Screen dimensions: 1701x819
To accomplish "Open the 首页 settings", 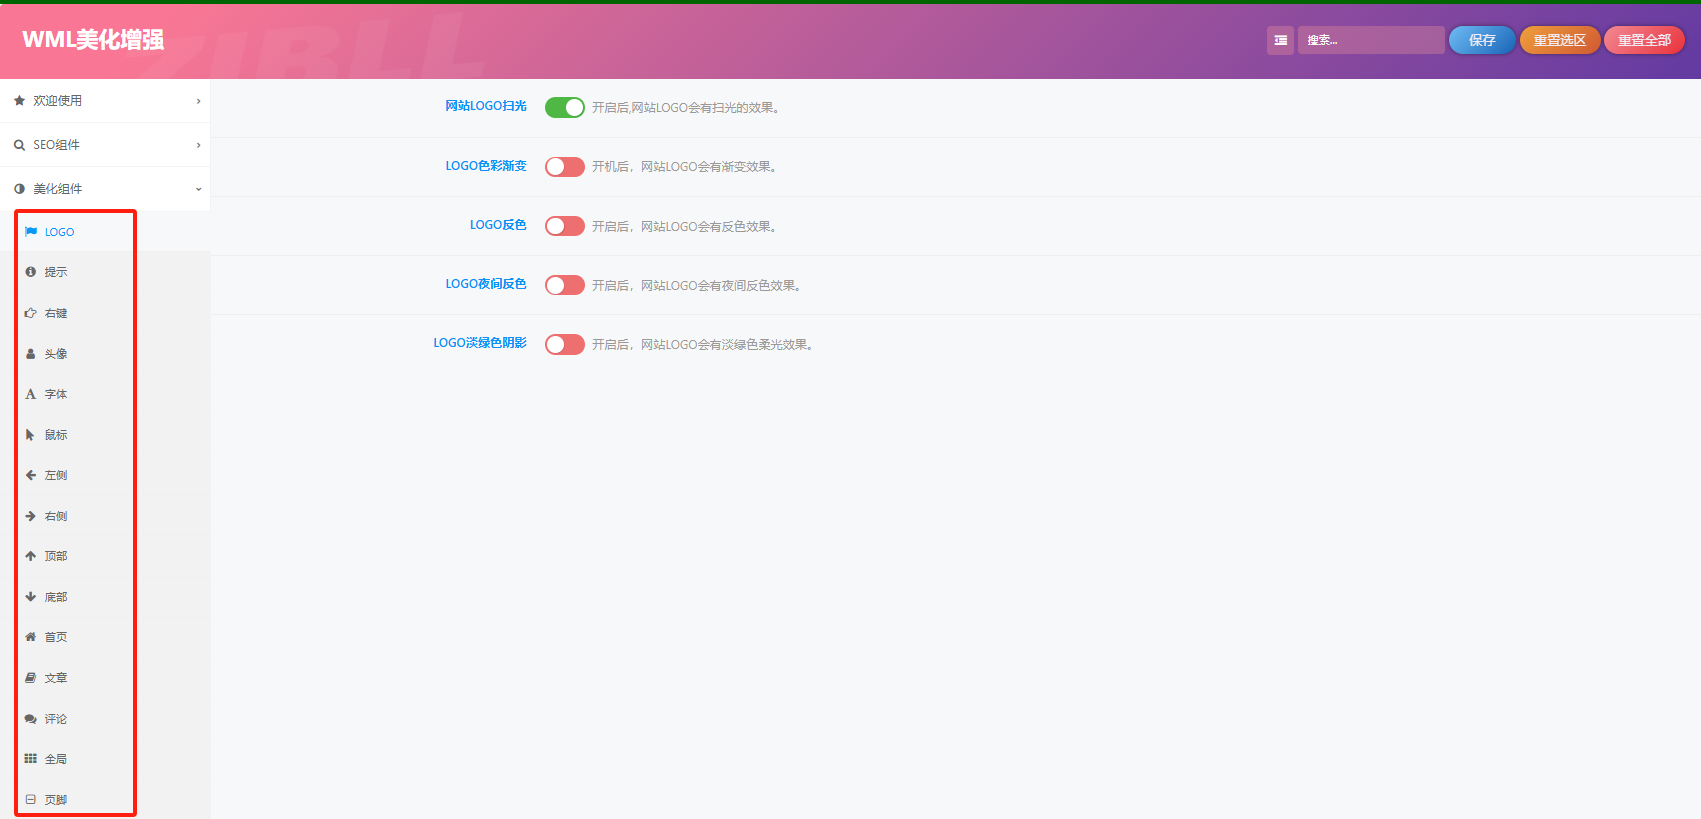I will tap(105, 637).
